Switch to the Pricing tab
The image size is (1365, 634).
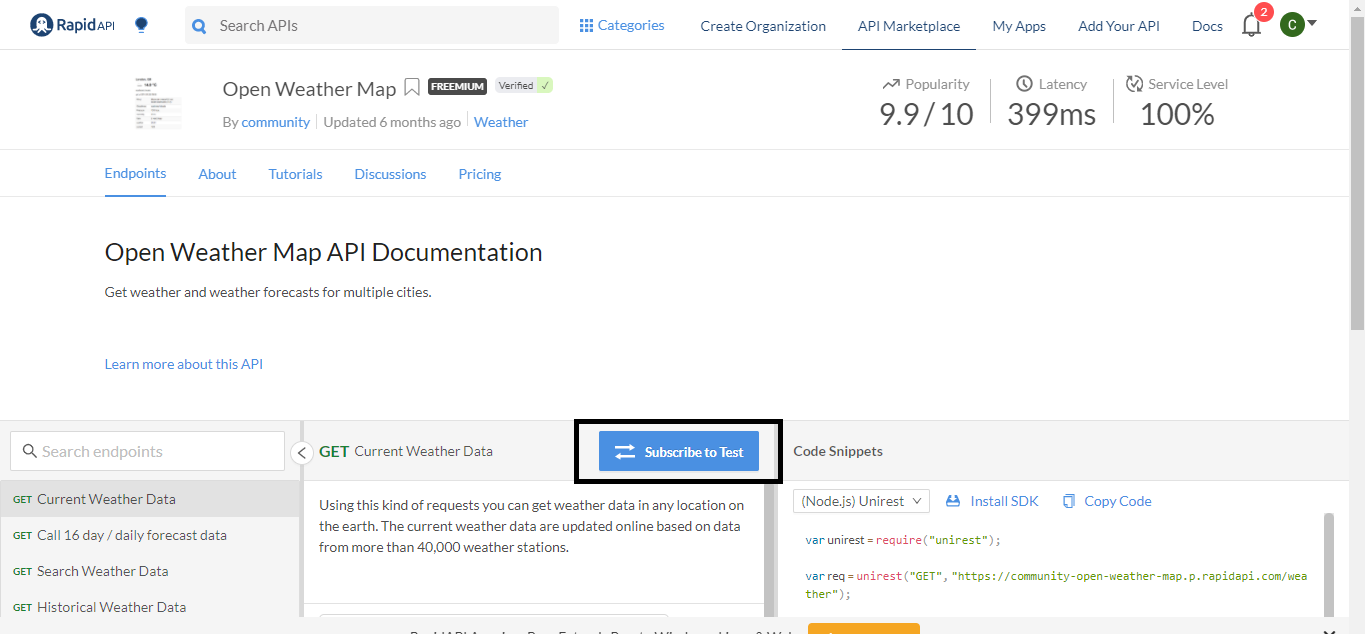pyautogui.click(x=480, y=174)
